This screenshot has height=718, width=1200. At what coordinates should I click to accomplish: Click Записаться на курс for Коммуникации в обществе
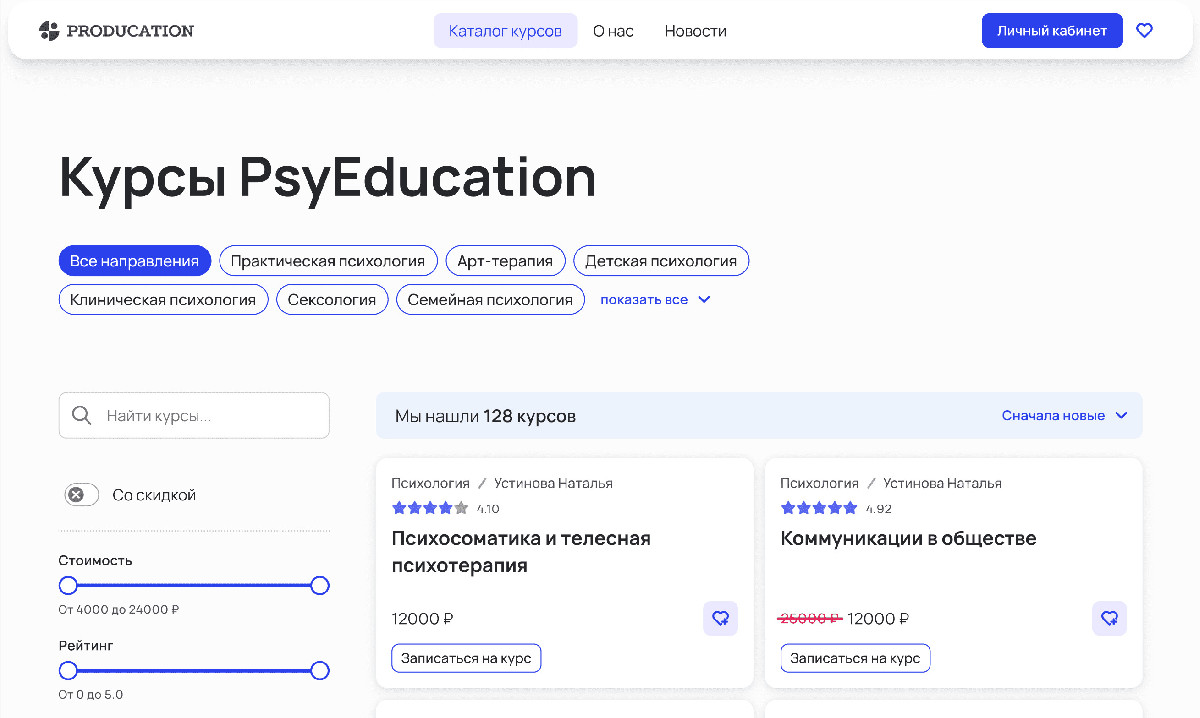point(855,658)
